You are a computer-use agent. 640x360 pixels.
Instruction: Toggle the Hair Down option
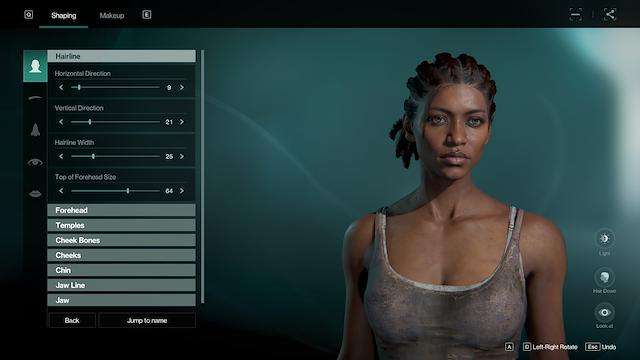click(604, 277)
